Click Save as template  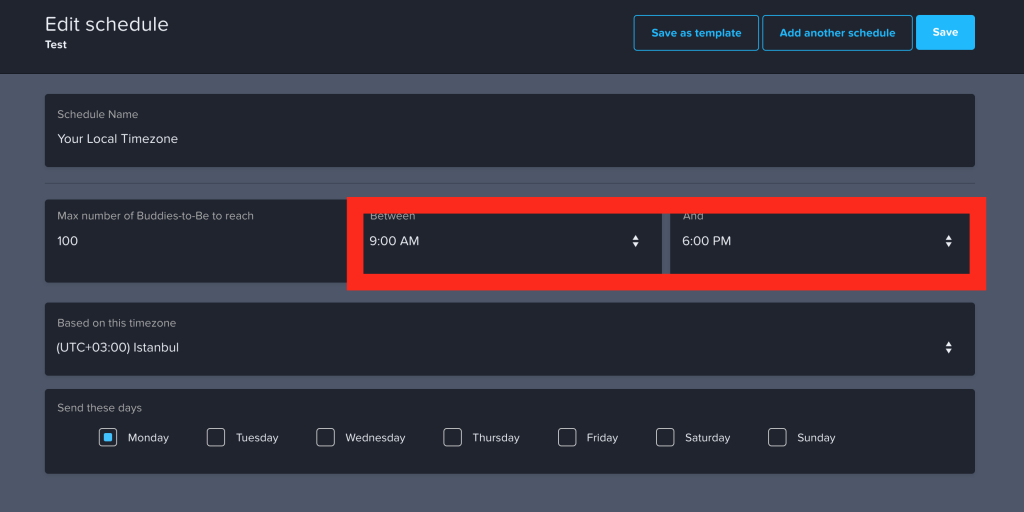click(696, 33)
